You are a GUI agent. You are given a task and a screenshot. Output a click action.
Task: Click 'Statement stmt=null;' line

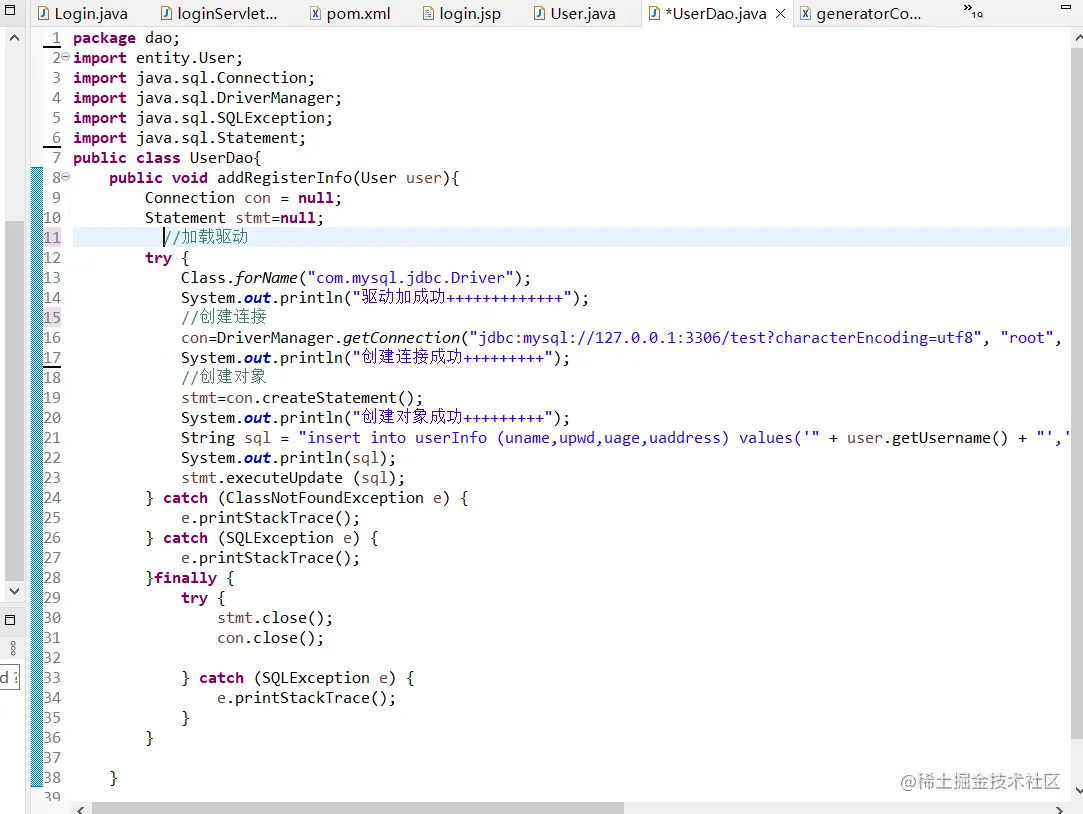tap(234, 218)
